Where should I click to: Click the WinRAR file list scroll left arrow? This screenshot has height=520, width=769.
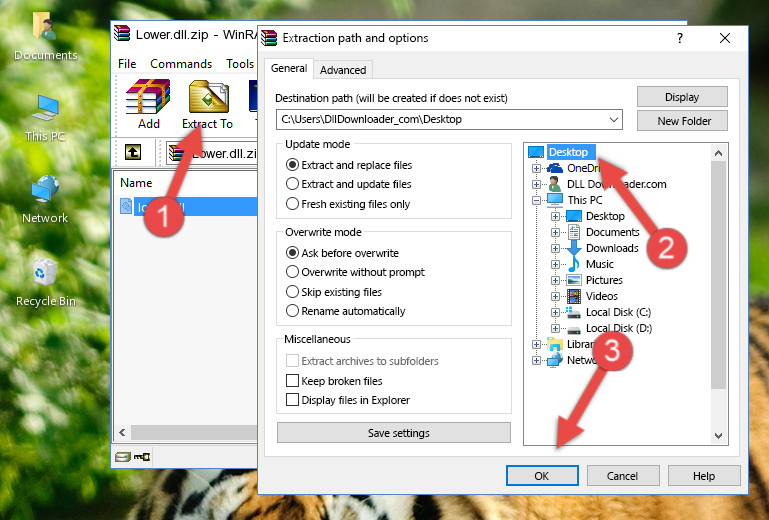click(123, 433)
